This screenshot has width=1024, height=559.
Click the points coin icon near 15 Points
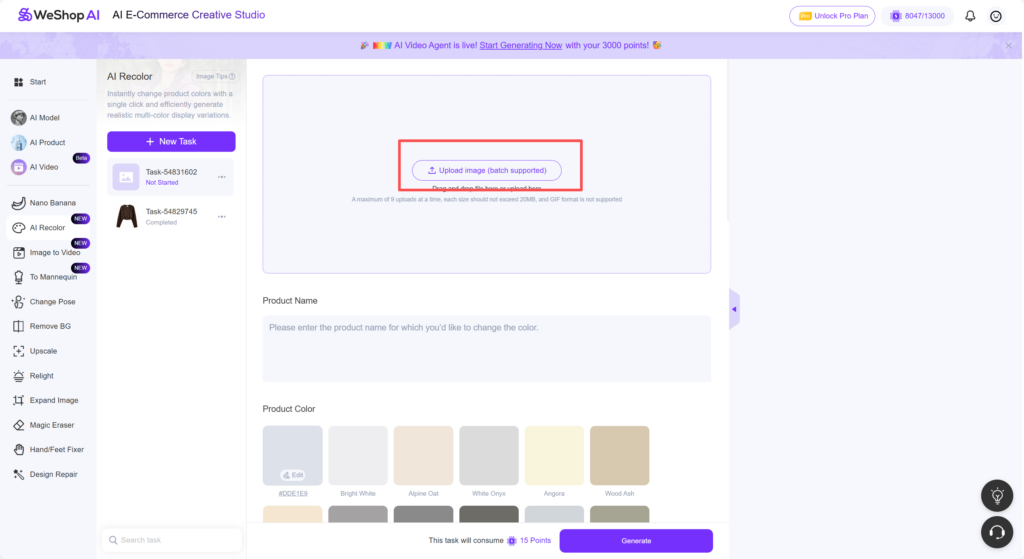pos(512,541)
